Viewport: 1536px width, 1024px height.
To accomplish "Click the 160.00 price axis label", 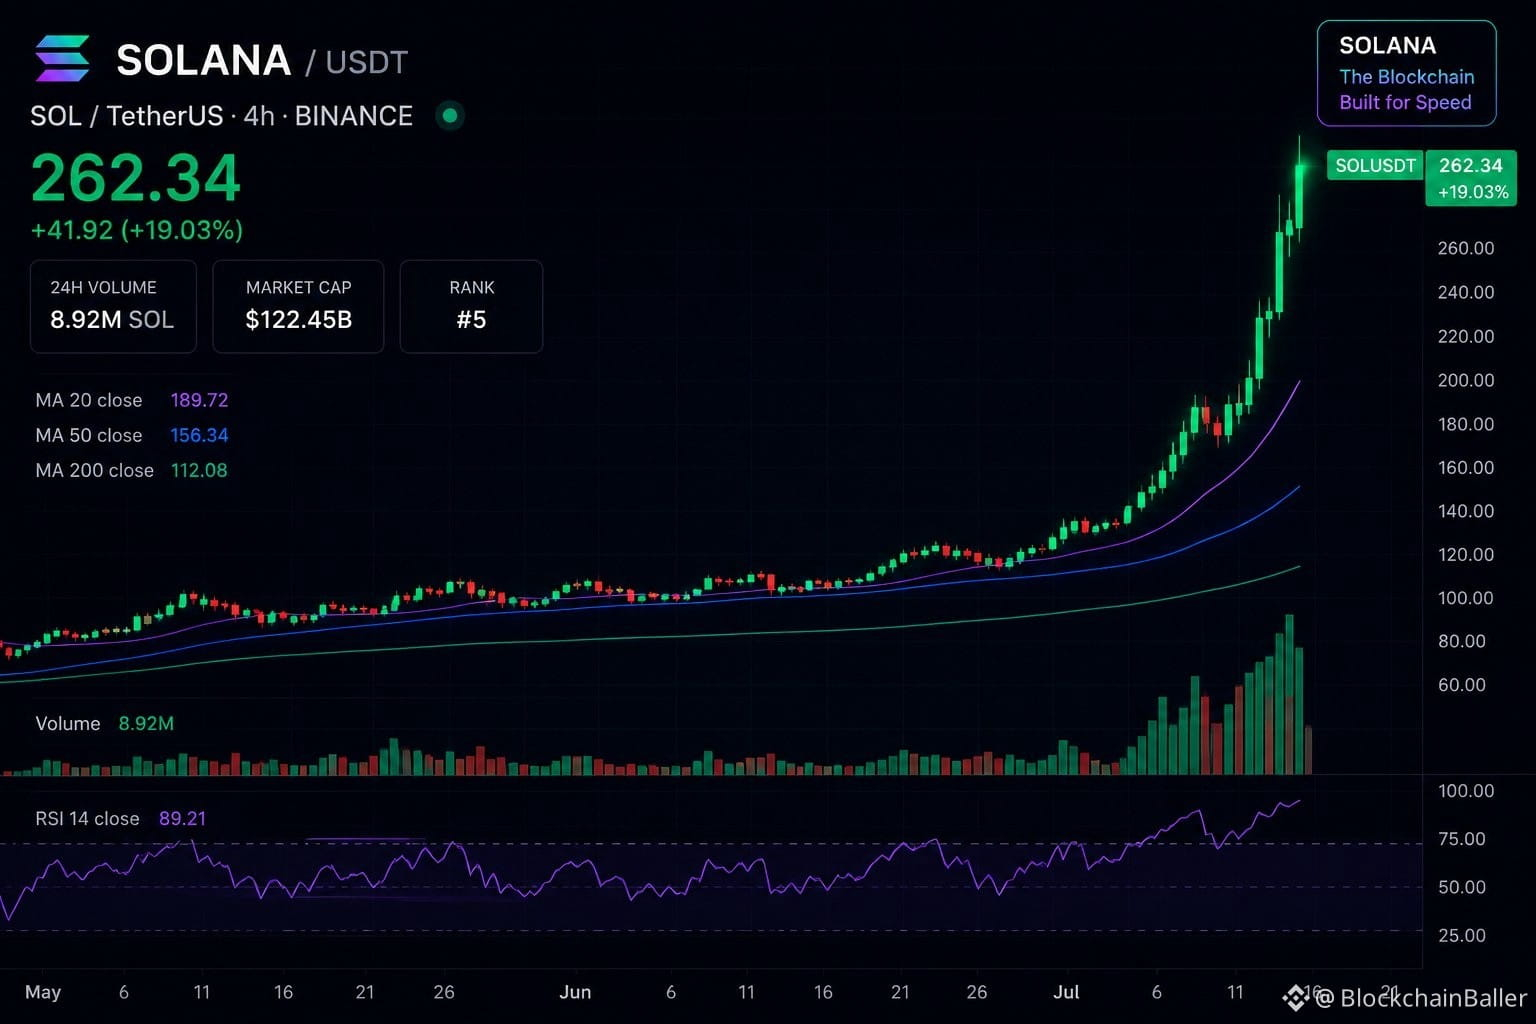I will point(1465,467).
